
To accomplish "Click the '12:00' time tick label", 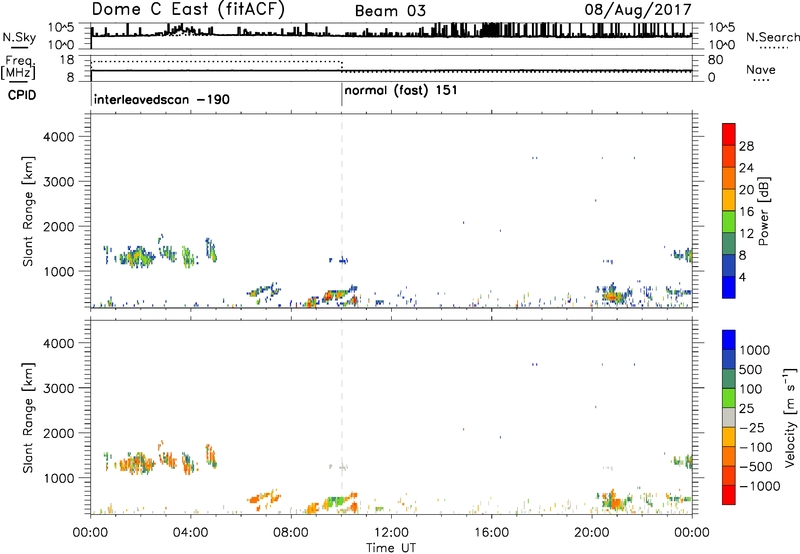I will pos(391,532).
